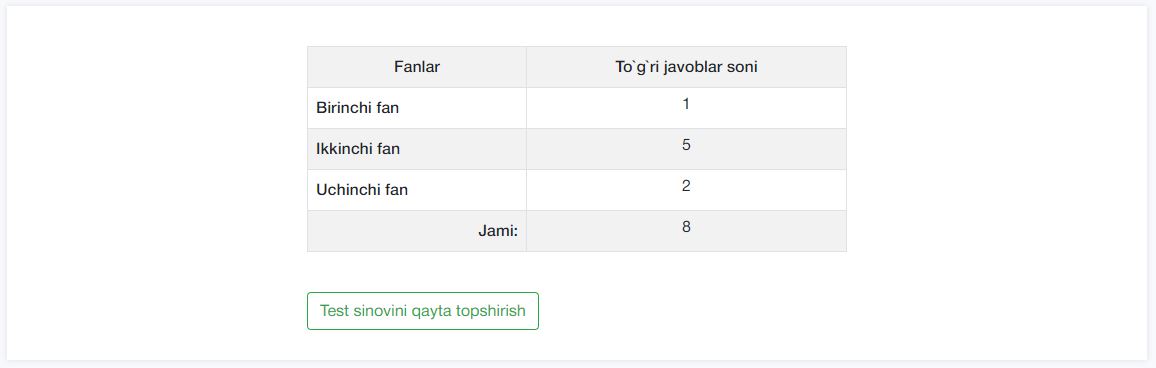Screen dimensions: 1156x368
Task: Click the total score value 8
Action: [x=686, y=226]
